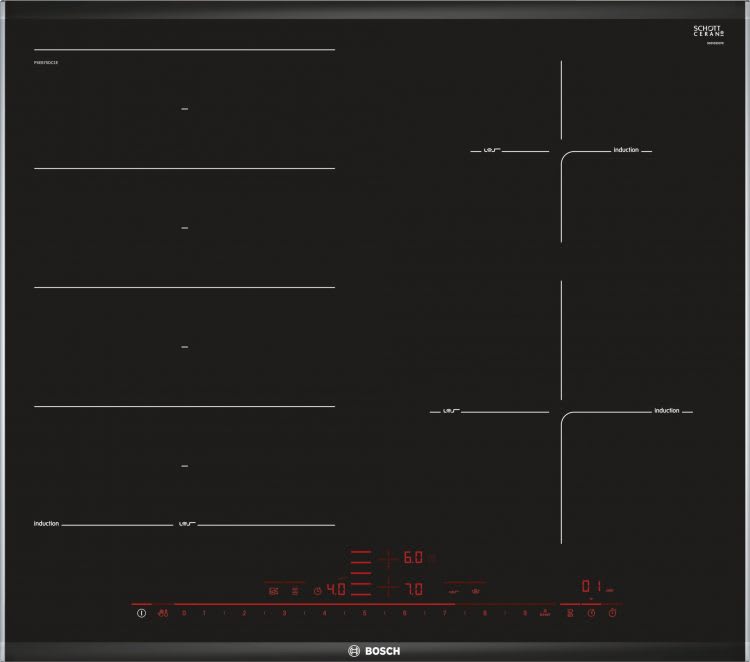This screenshot has width=750, height=662.
Task: Set power level 2 on the slider
Action: [244, 613]
